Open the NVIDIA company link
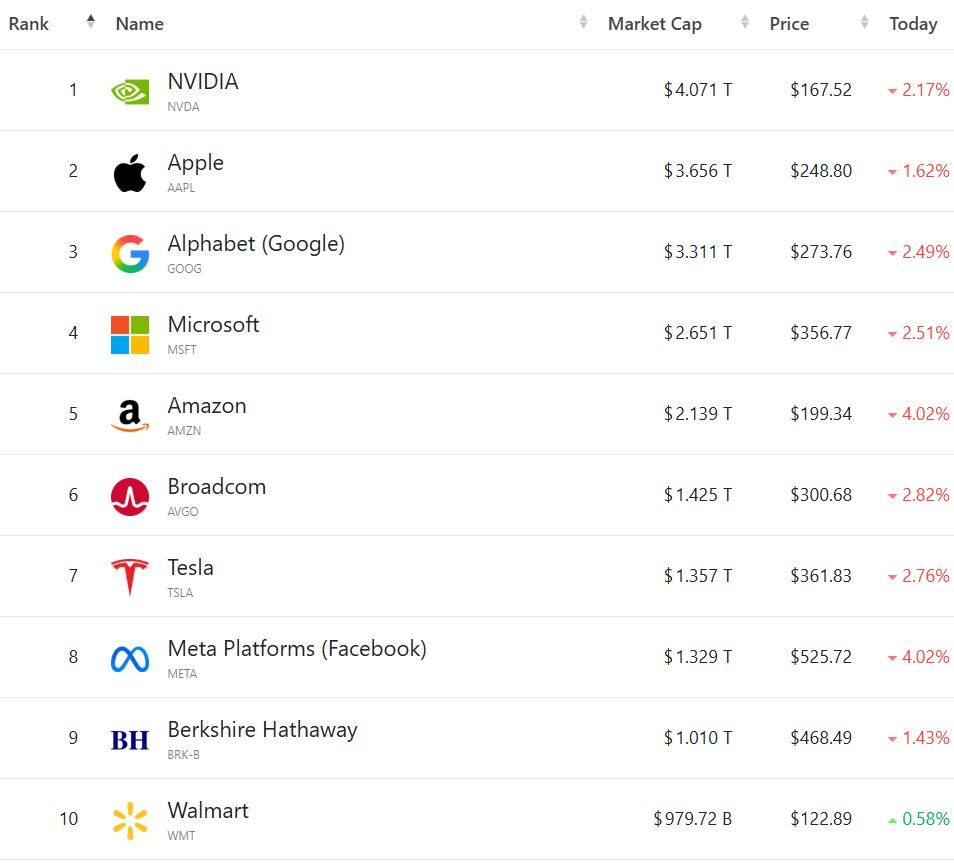The image size is (954, 864). (203, 82)
